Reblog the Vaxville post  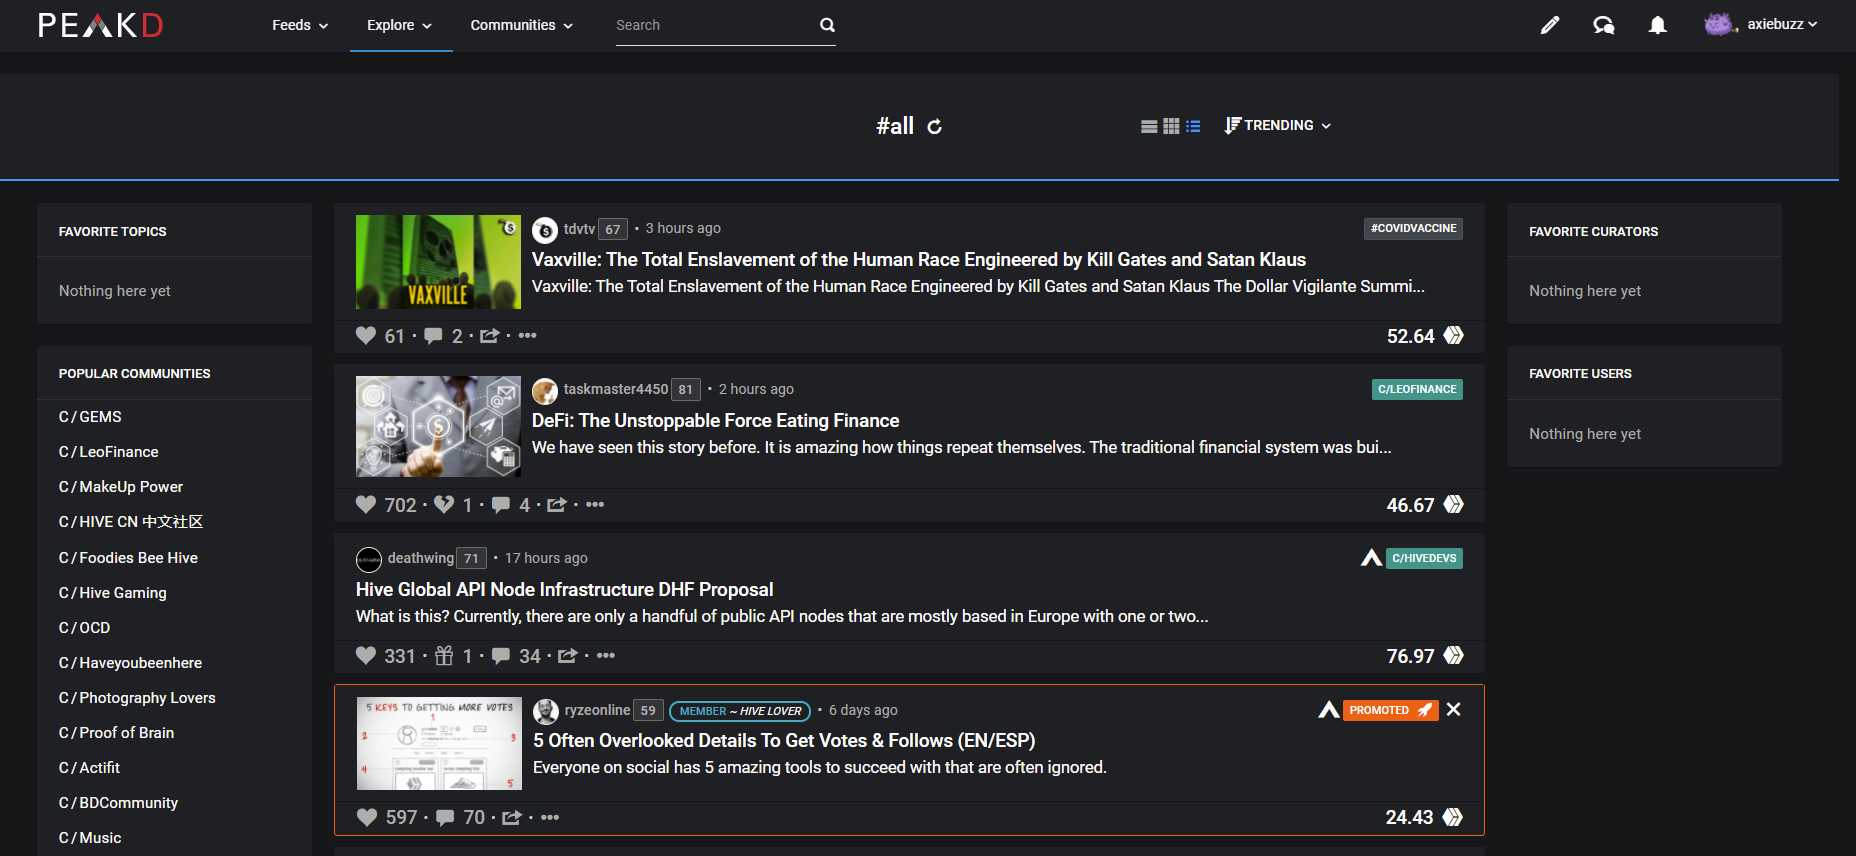pyautogui.click(x=489, y=336)
